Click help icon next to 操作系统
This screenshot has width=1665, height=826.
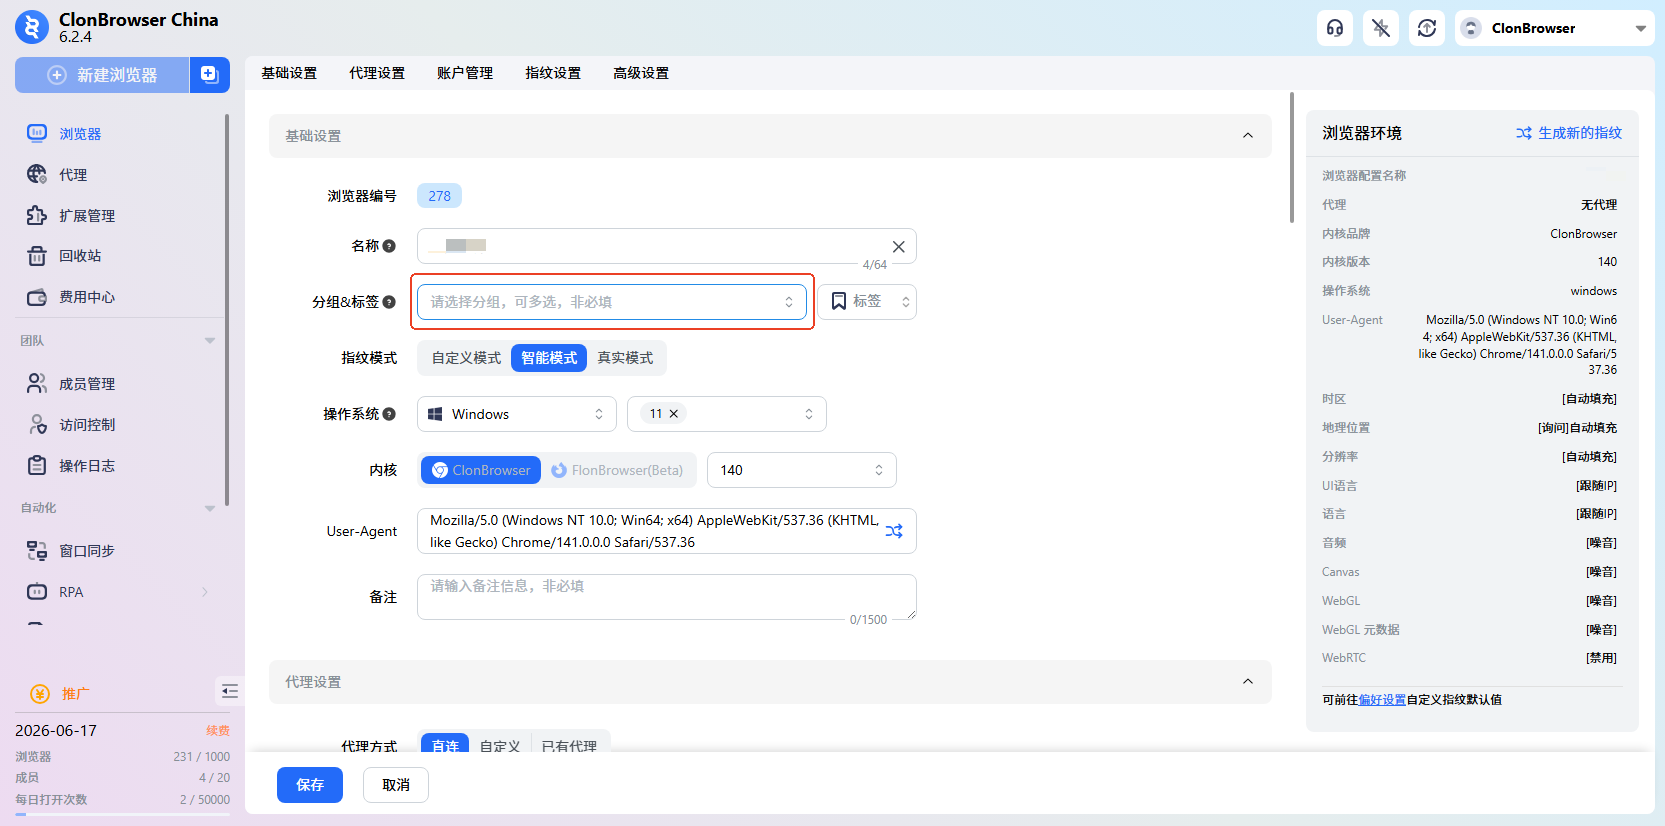389,414
